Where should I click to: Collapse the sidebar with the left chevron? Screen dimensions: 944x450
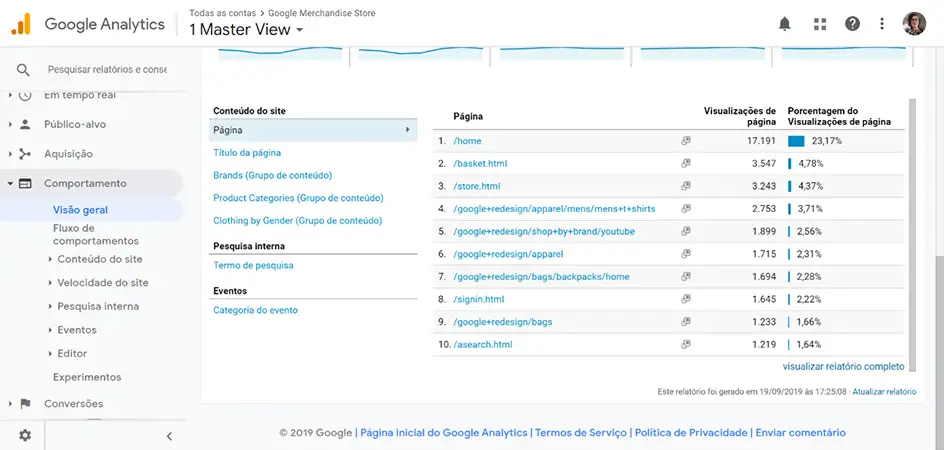click(x=169, y=436)
